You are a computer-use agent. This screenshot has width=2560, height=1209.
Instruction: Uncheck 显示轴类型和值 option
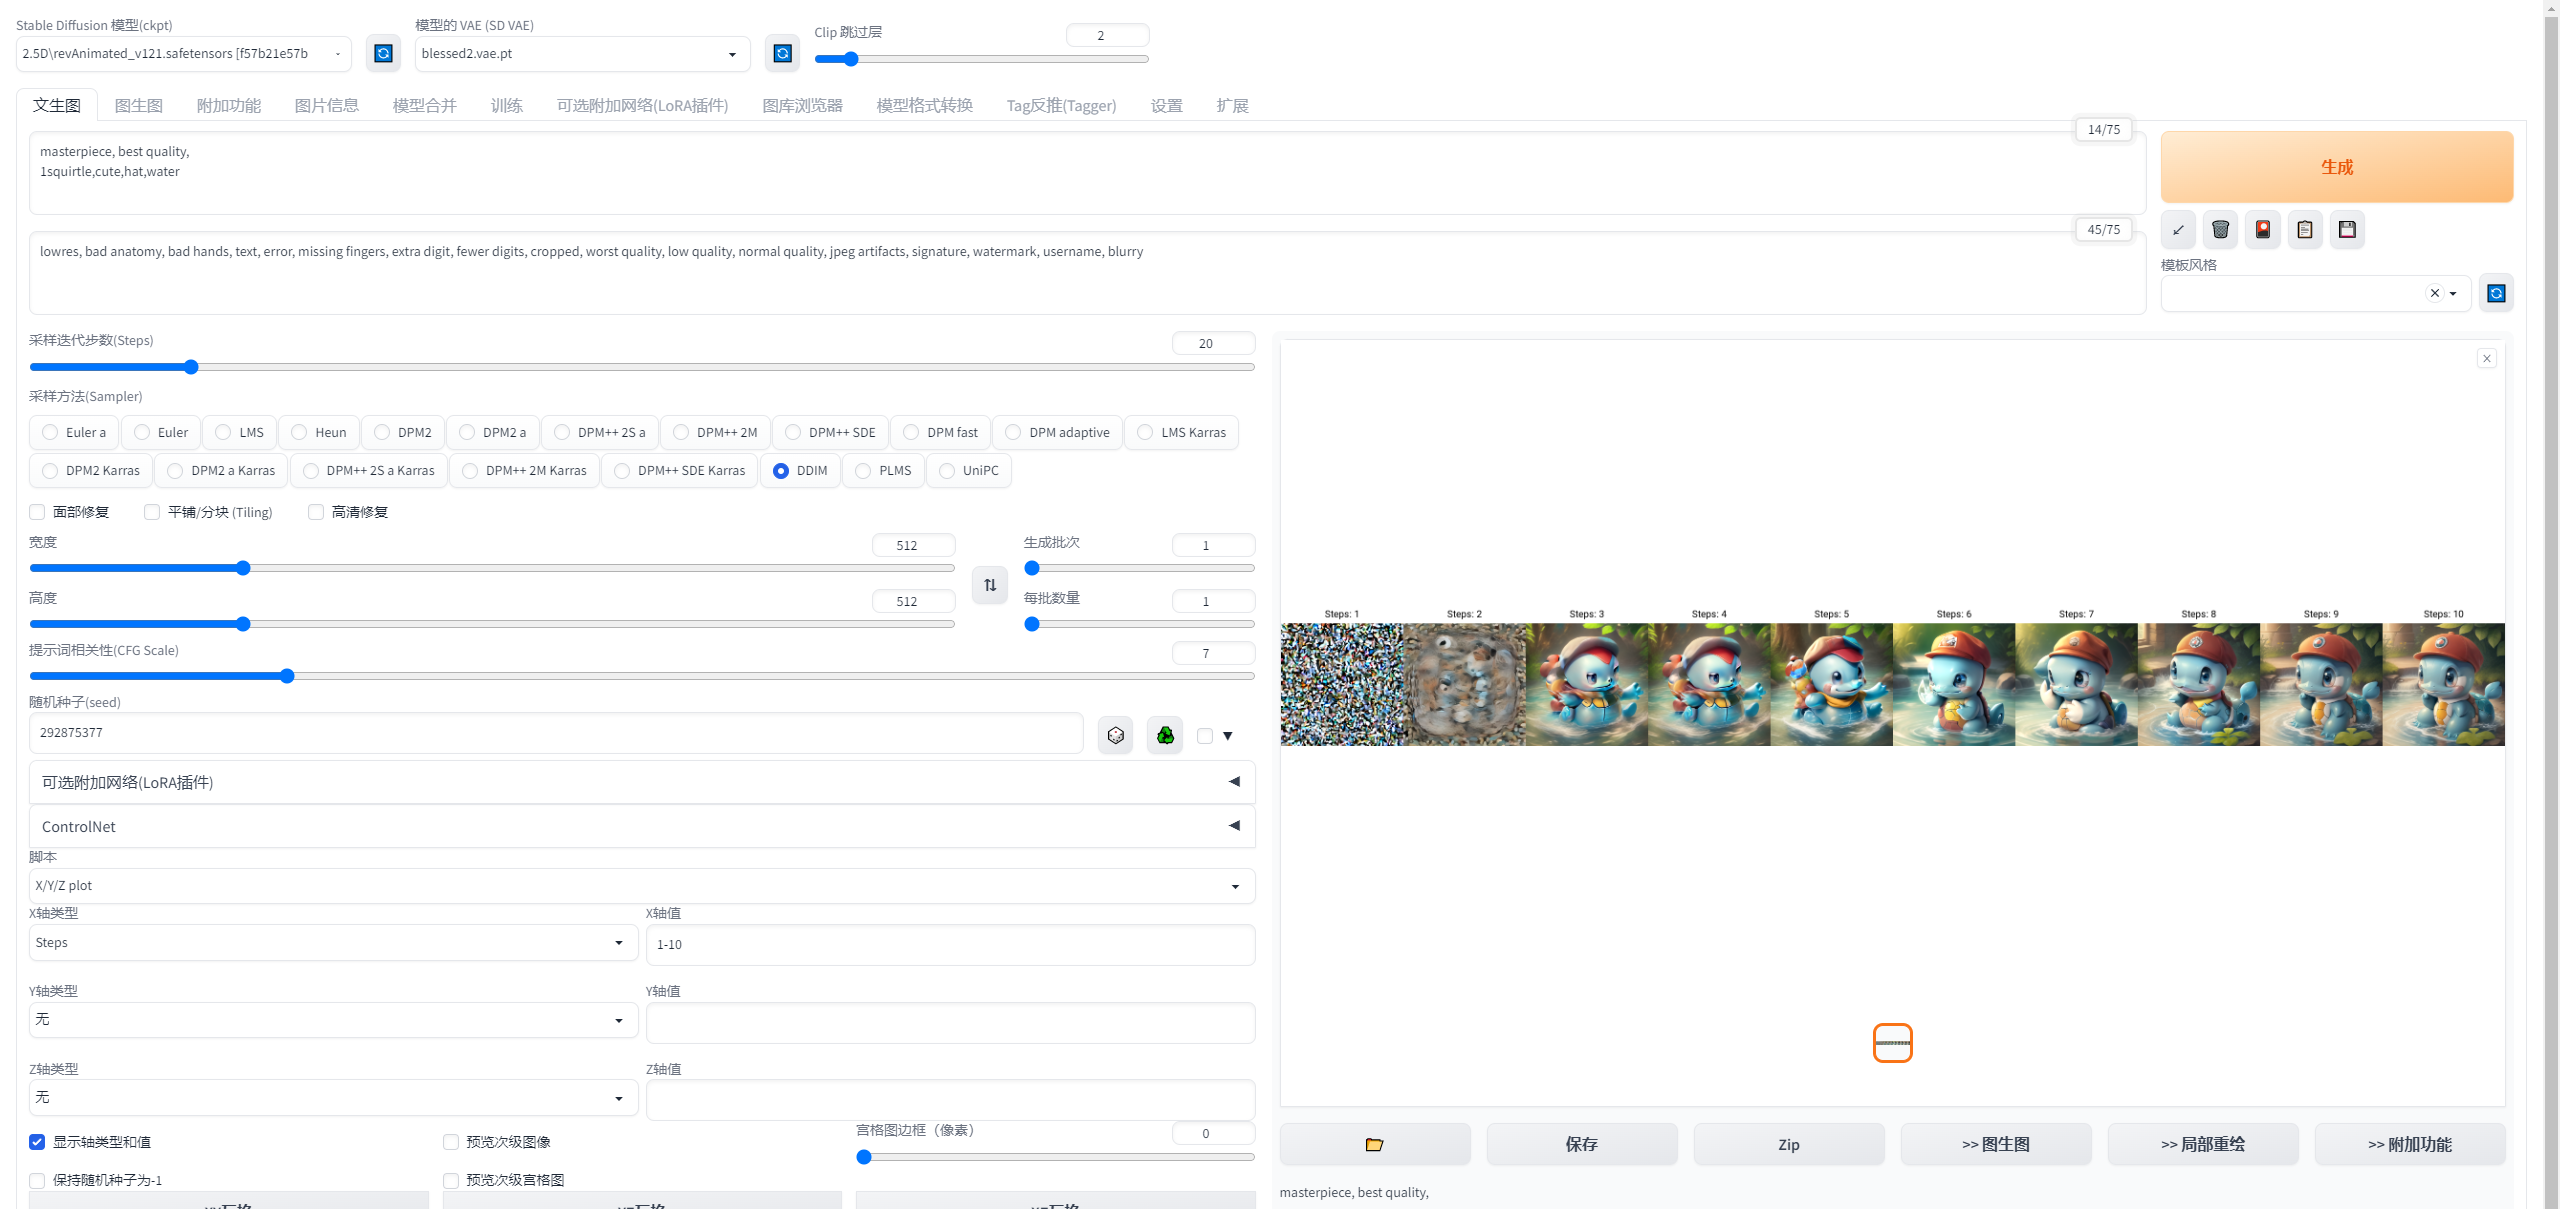point(37,1142)
